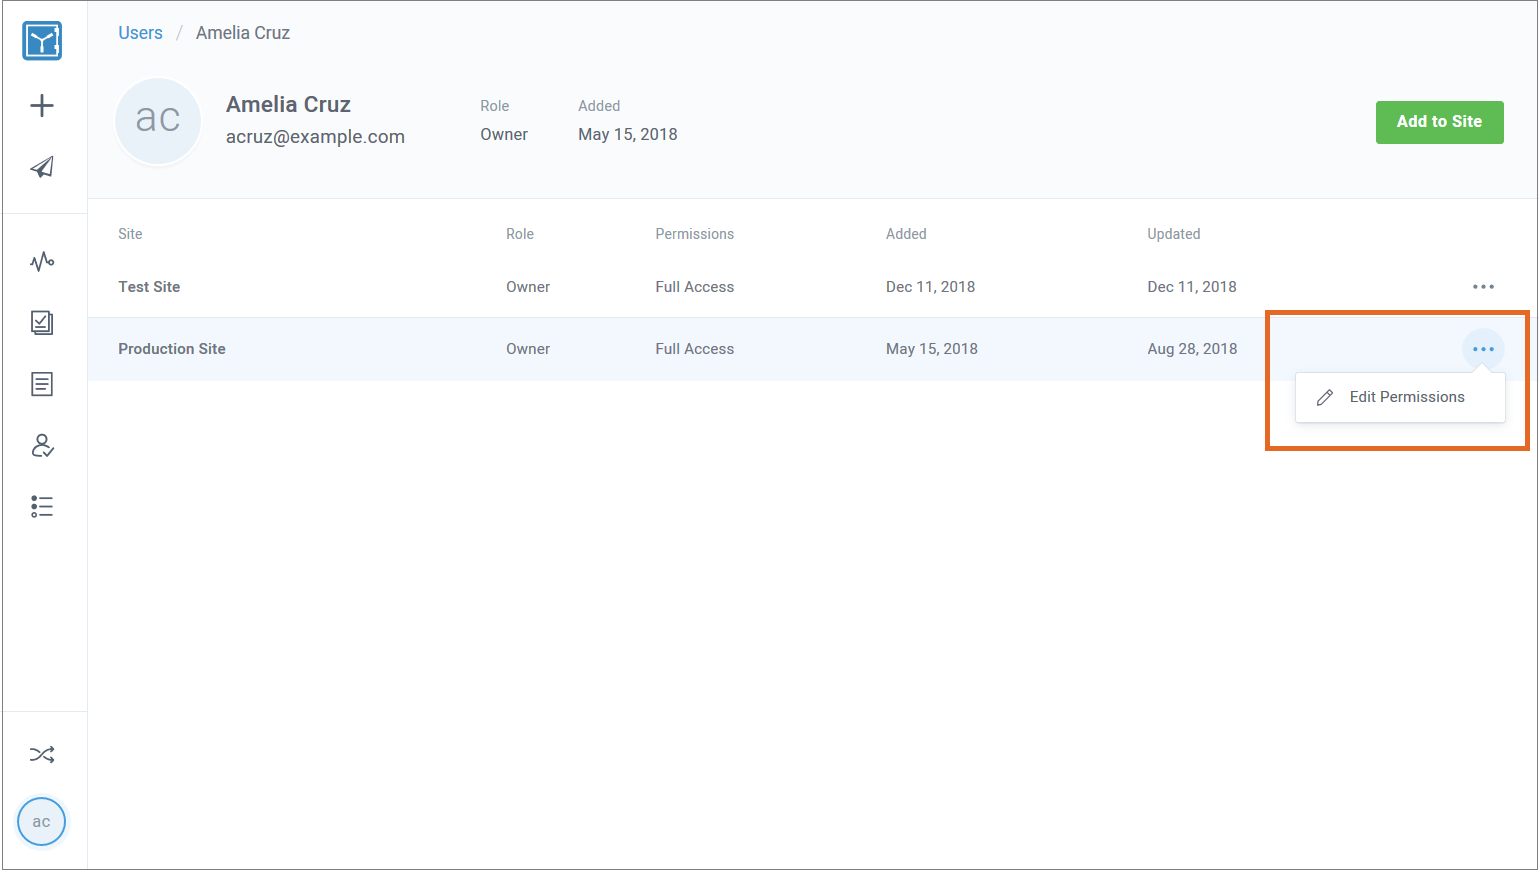Open the paper plane deploy icon
1539x870 pixels.
point(42,167)
